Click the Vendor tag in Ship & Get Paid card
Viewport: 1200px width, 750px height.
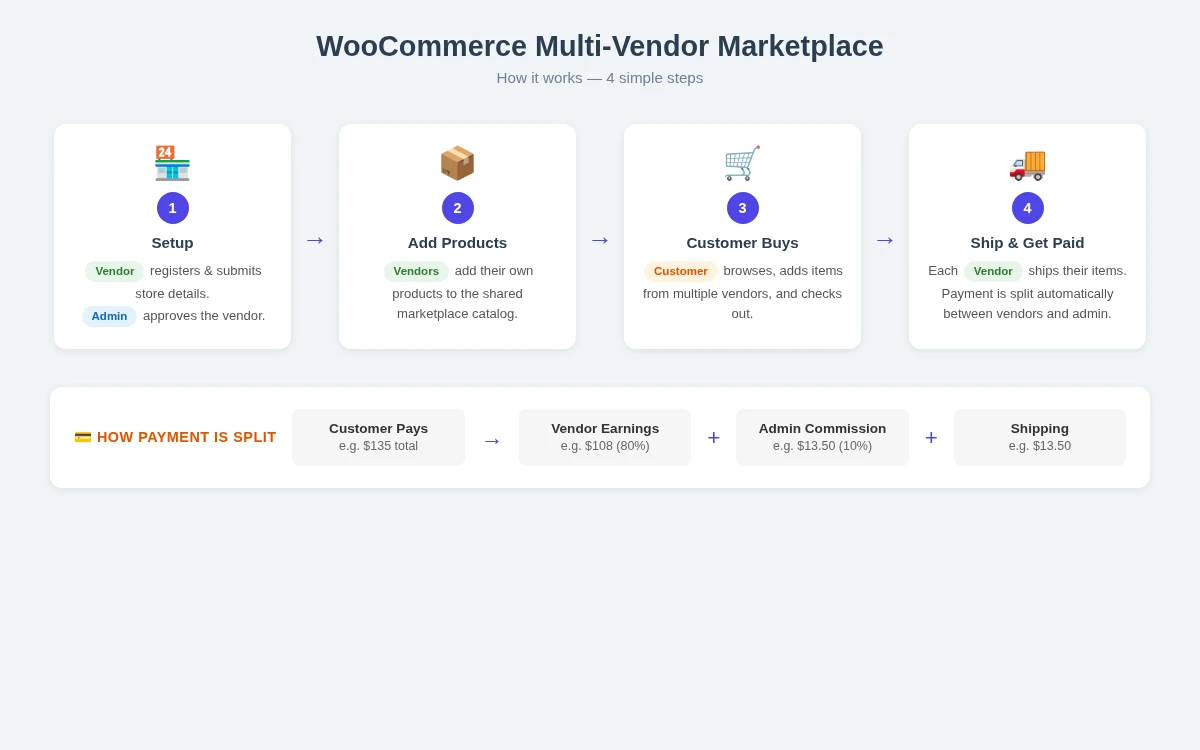coord(993,271)
